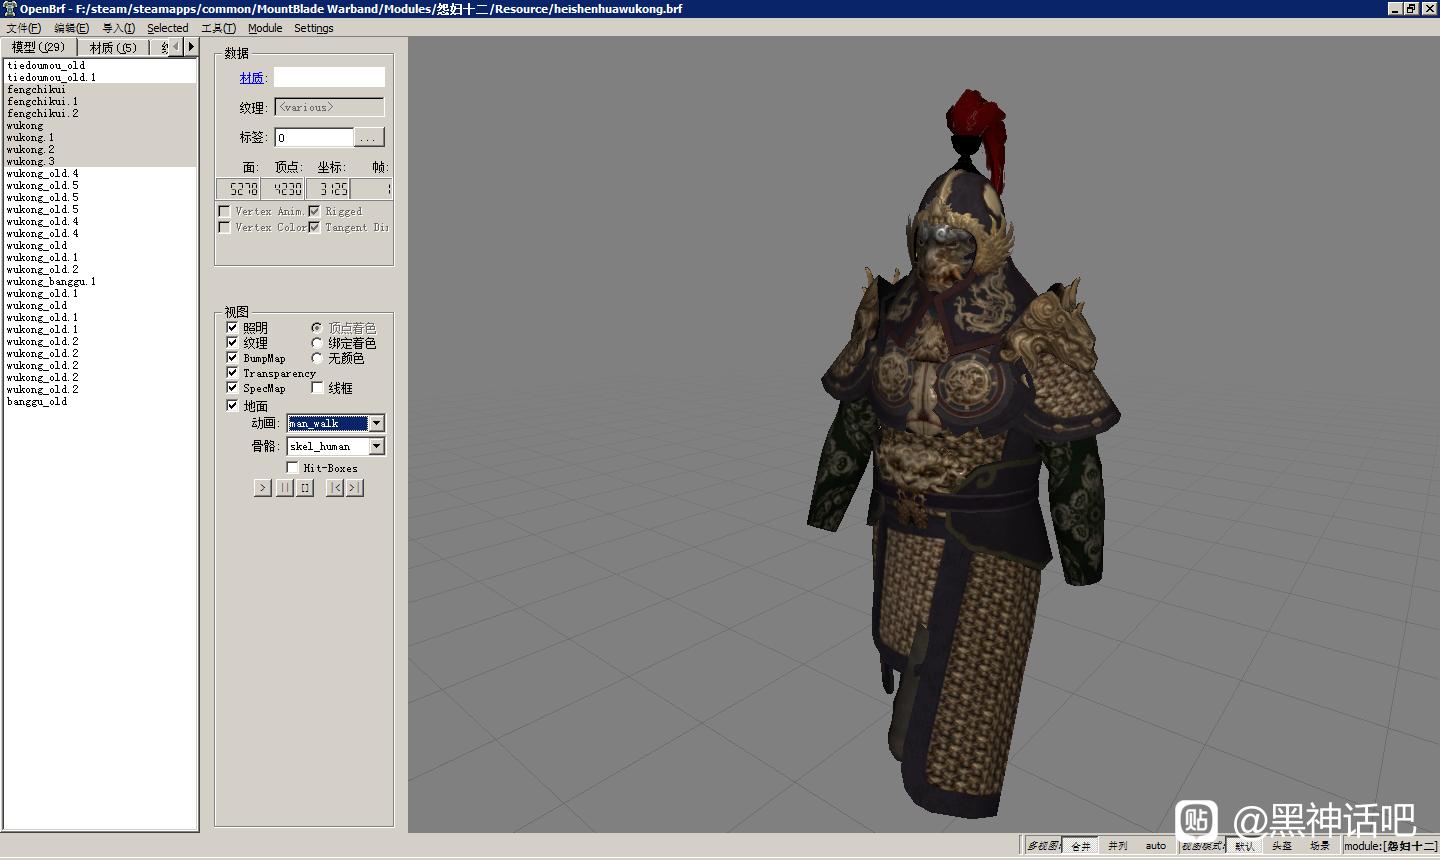1440x860 pixels.
Task: Click the vertex count value 4230
Action: click(283, 188)
